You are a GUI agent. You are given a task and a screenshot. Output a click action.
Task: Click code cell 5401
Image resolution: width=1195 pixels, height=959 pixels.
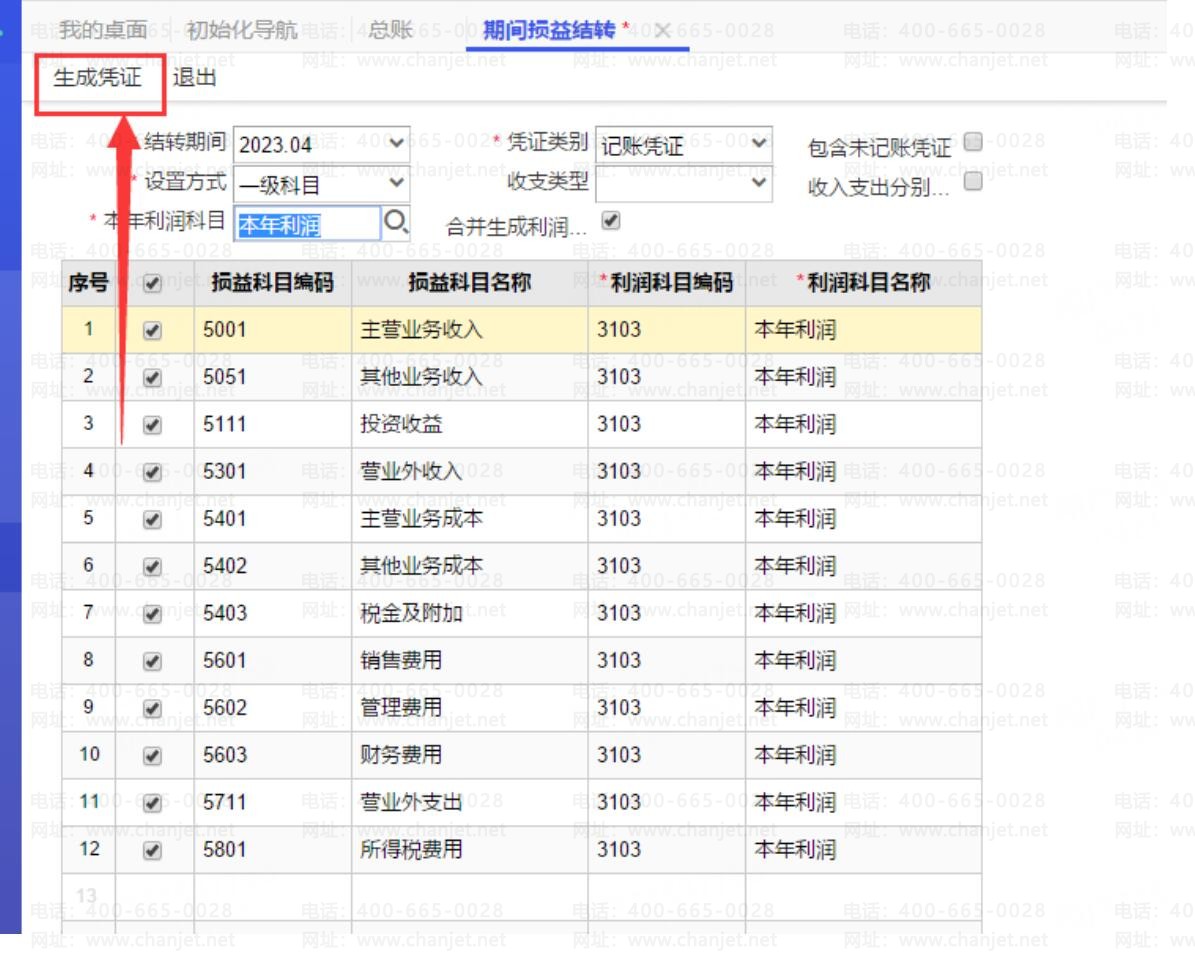(x=273, y=519)
